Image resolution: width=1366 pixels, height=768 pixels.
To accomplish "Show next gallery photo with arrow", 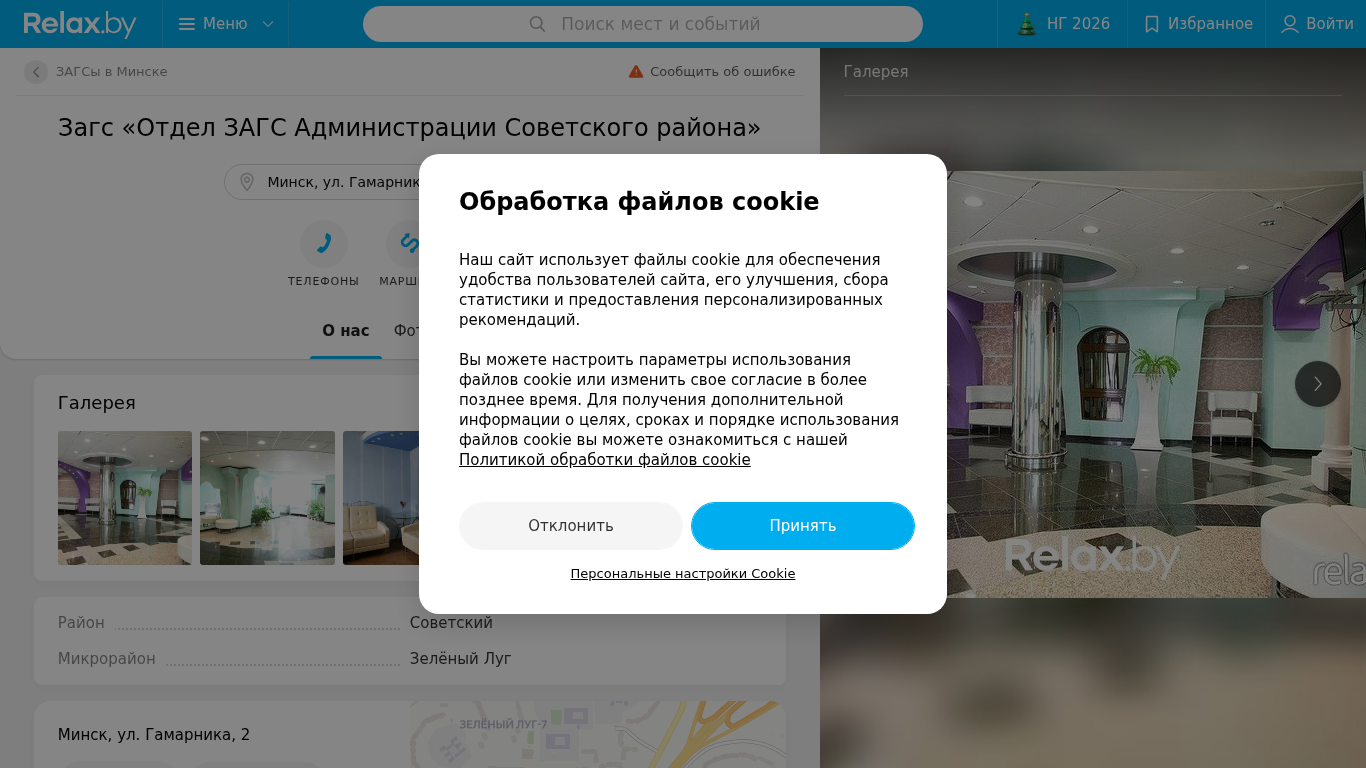I will point(1318,384).
